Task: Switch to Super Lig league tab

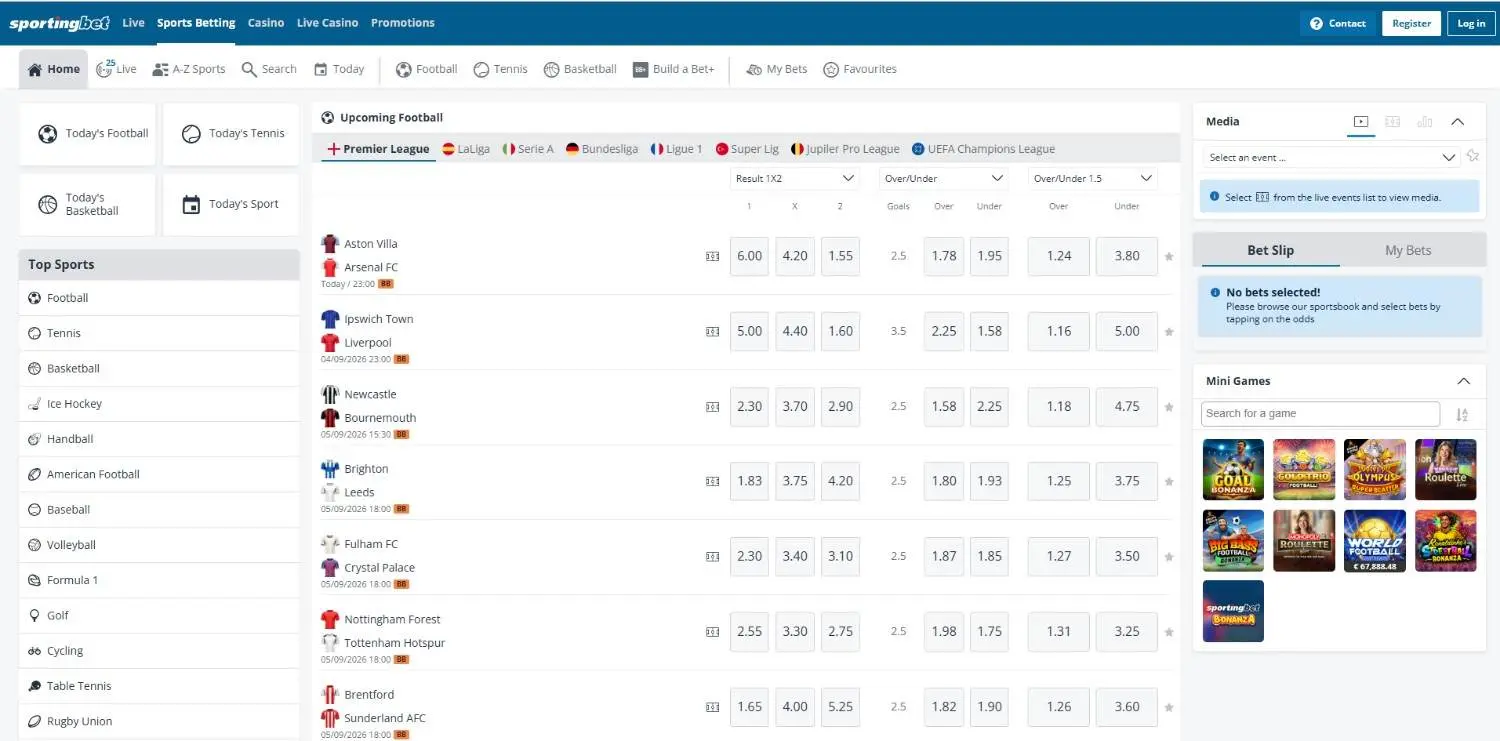Action: coord(747,149)
